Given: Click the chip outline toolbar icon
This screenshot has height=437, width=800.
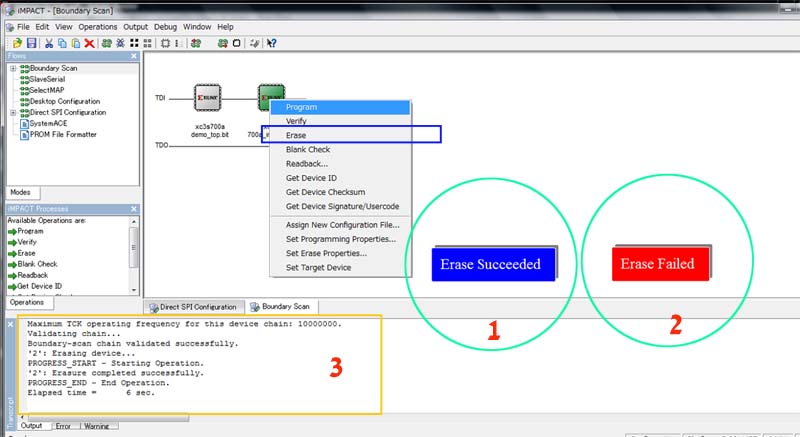Looking at the screenshot, I should pos(165,43).
